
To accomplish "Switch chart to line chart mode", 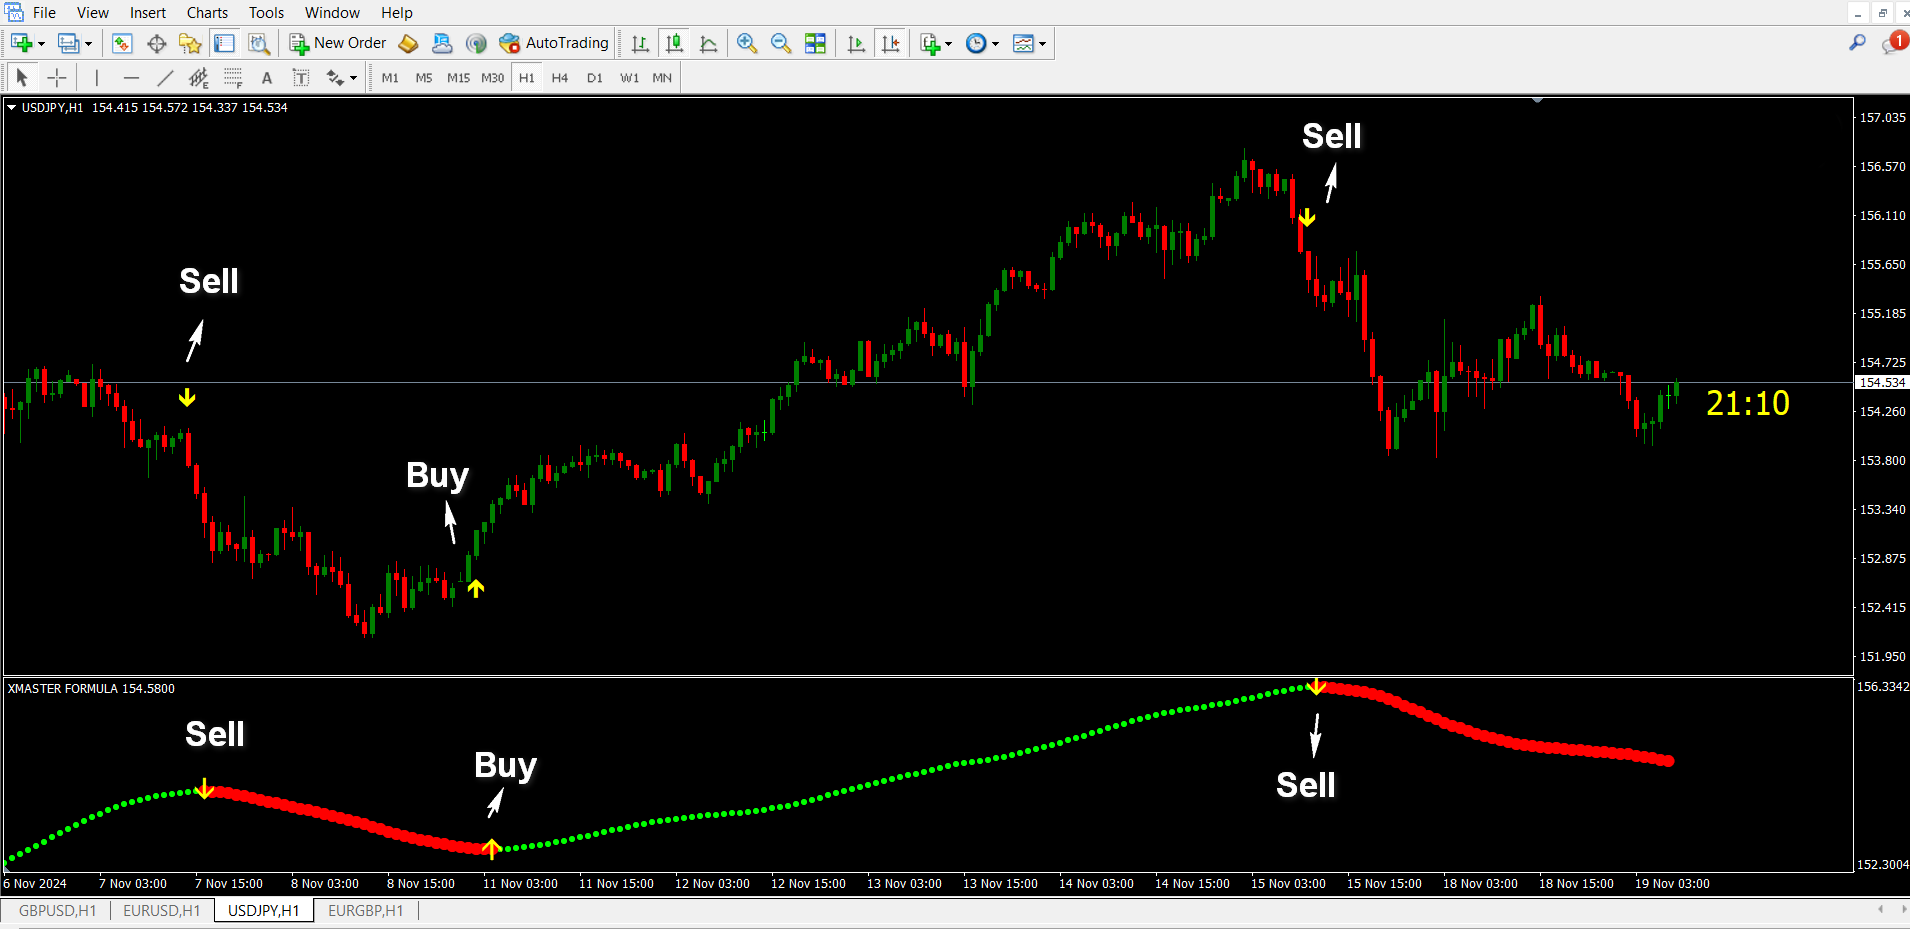I will 709,43.
